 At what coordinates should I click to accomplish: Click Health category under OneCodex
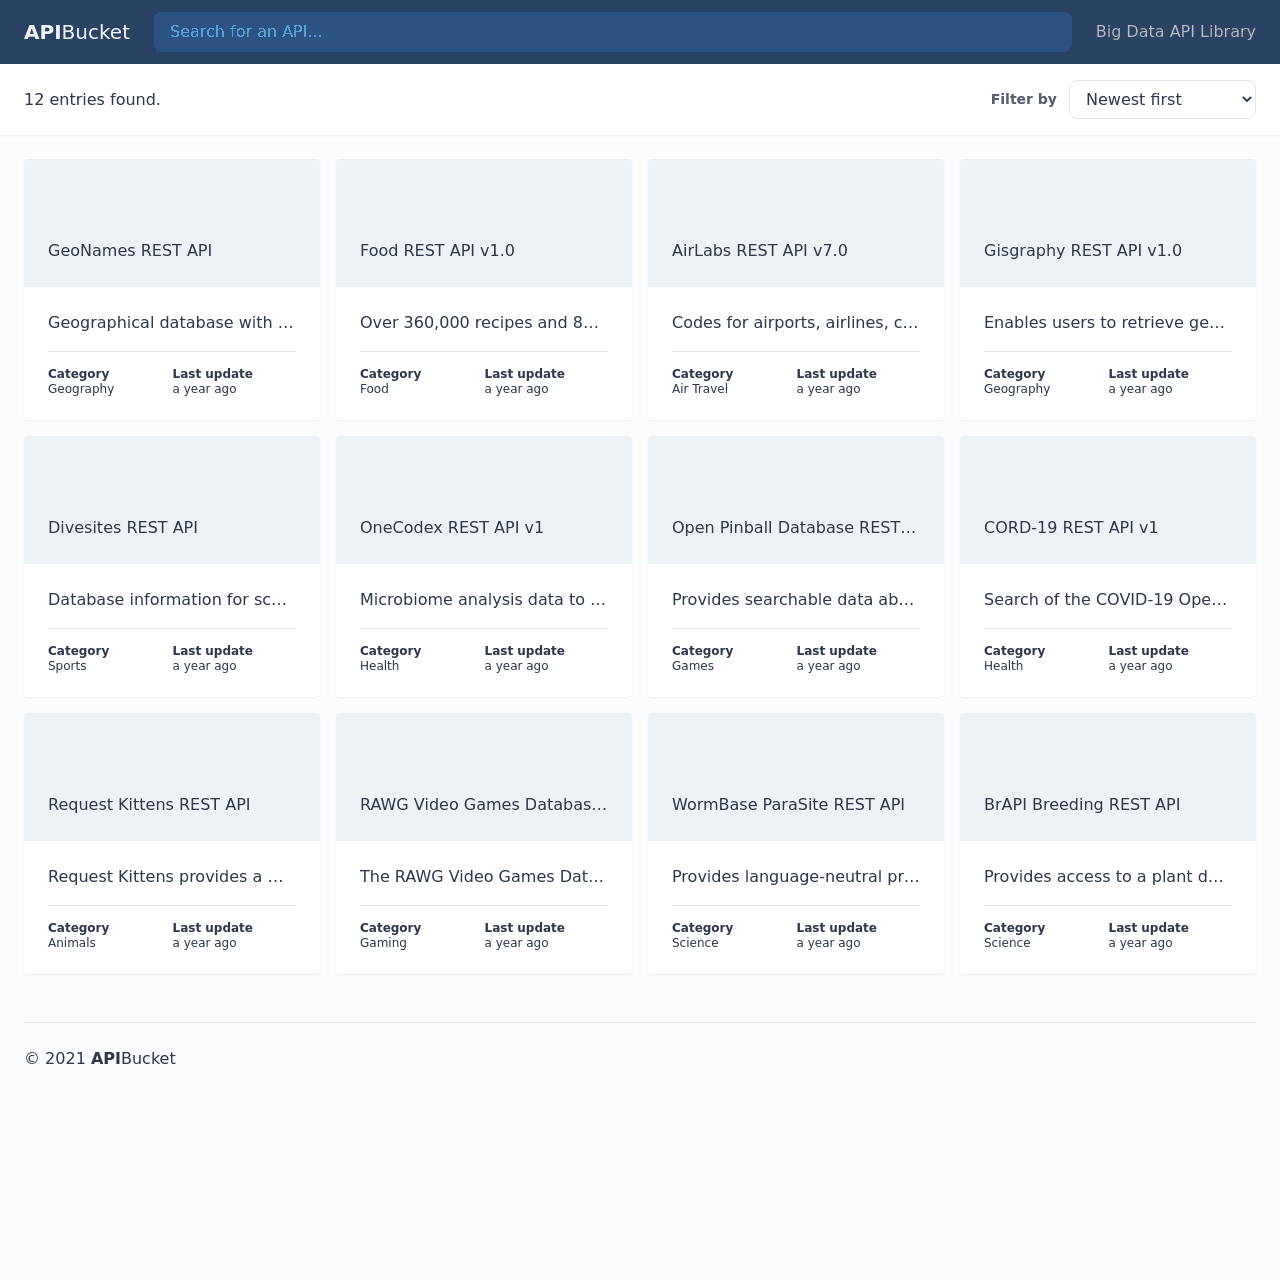(379, 666)
